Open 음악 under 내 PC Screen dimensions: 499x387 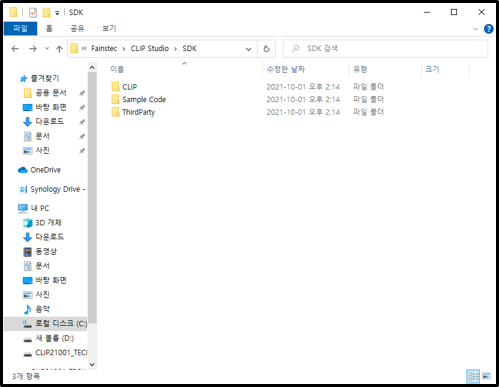pos(42,309)
